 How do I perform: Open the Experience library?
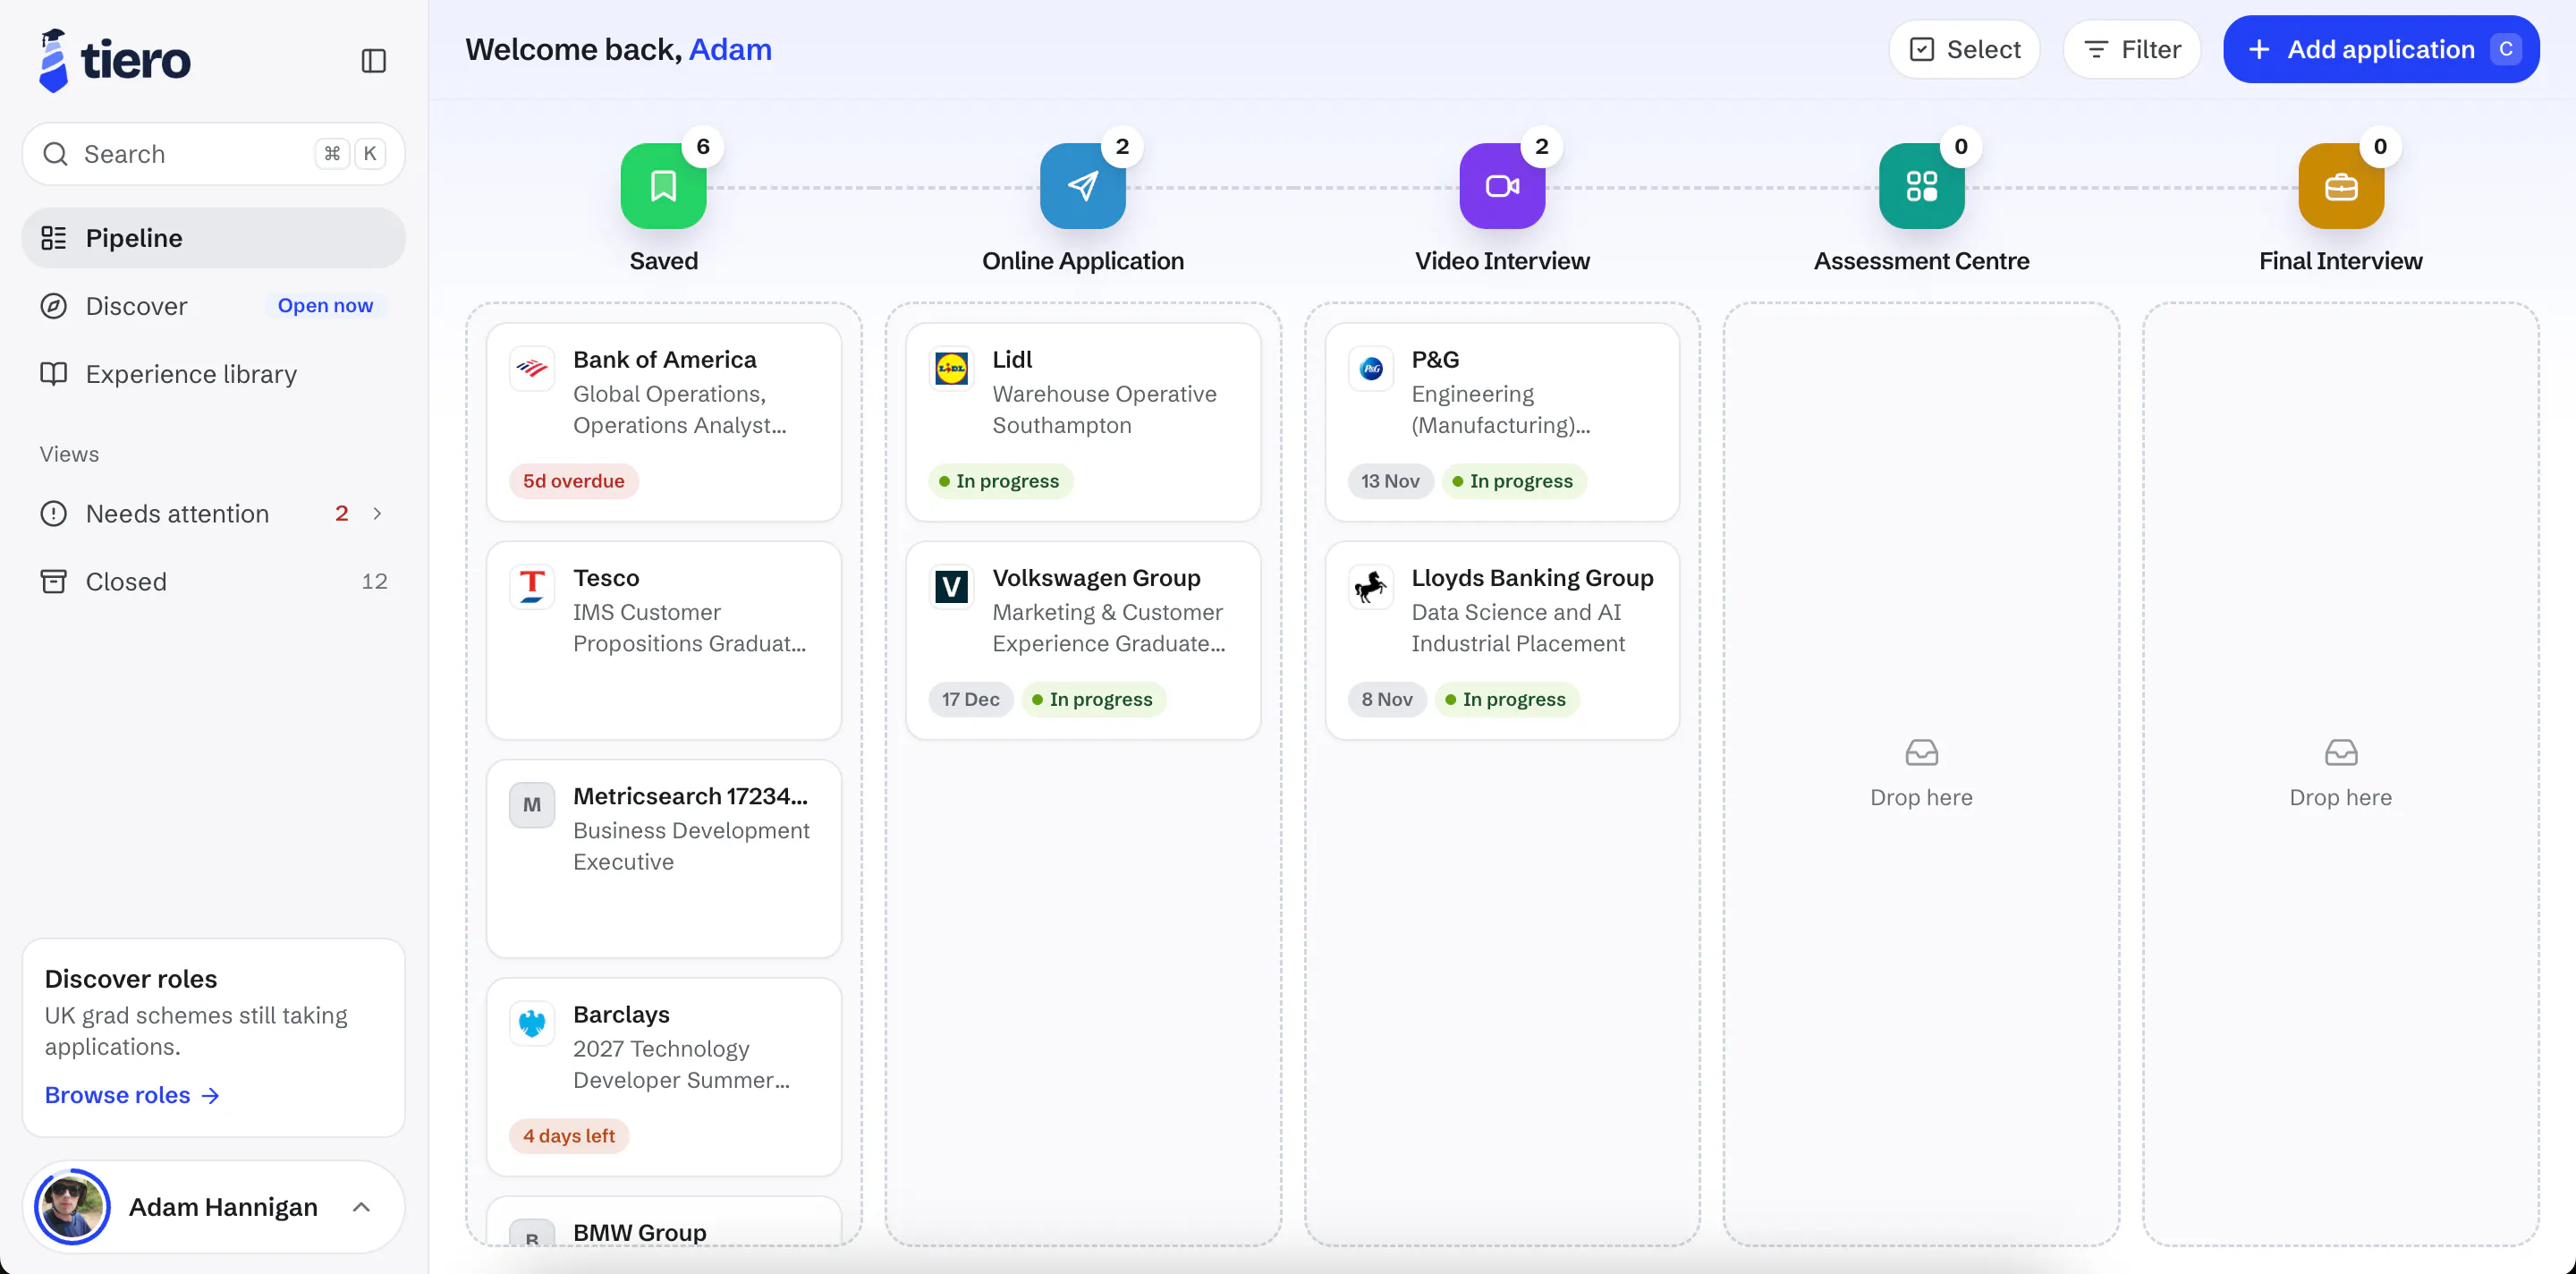tap(213, 374)
